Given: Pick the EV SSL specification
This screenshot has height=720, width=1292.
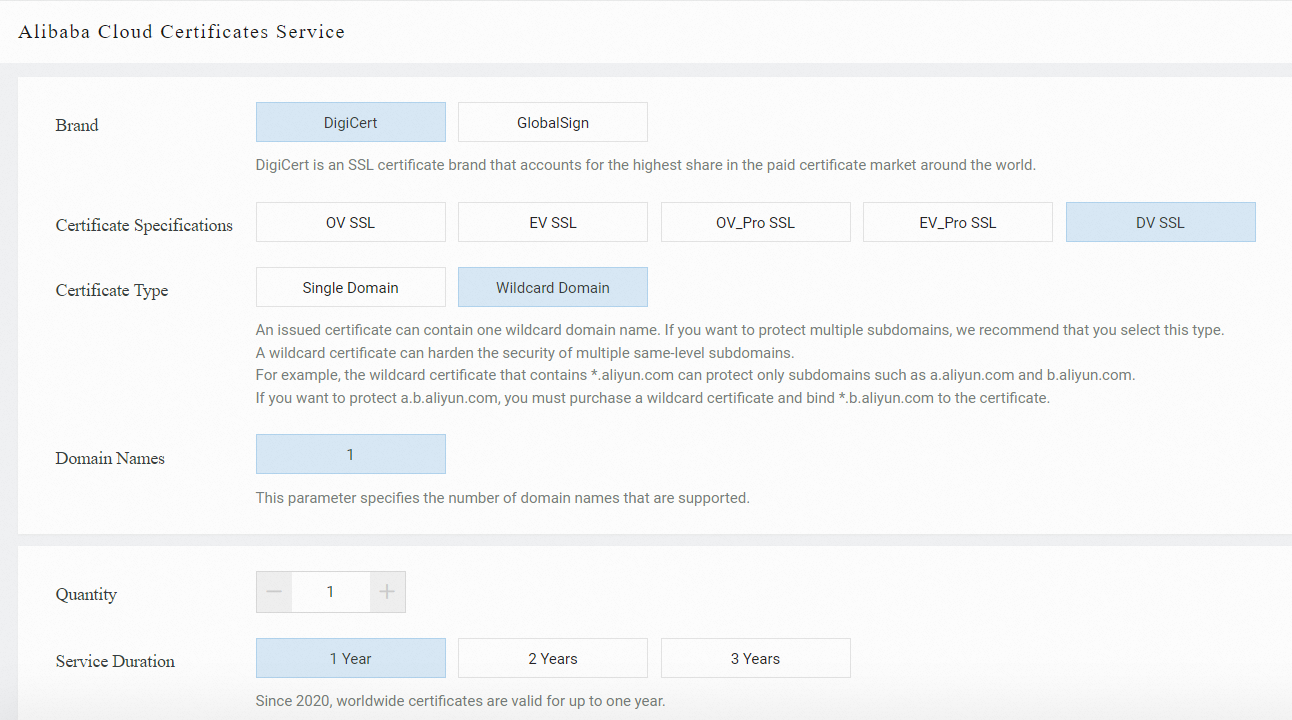Looking at the screenshot, I should pos(552,222).
